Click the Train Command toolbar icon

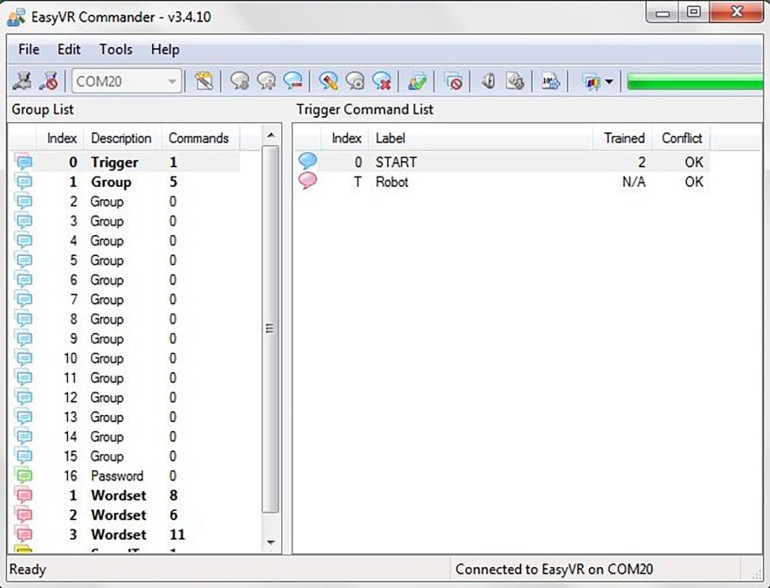(x=355, y=81)
